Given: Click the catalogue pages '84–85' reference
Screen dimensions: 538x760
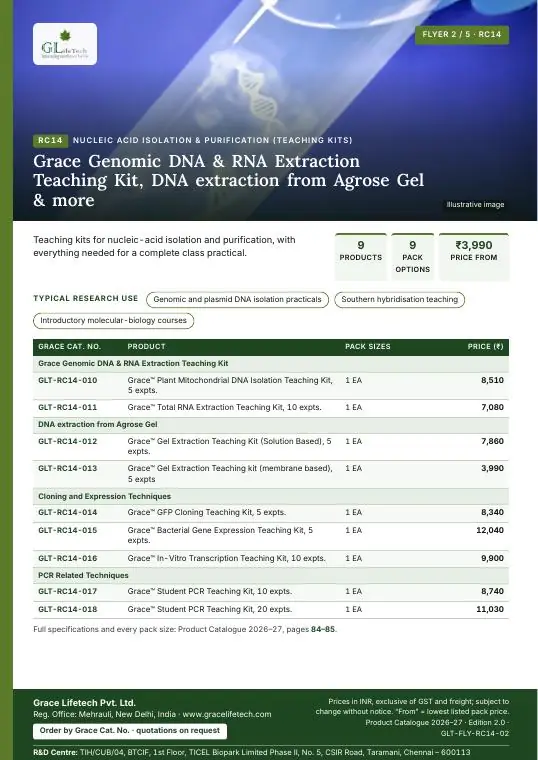Looking at the screenshot, I should click(323, 630).
